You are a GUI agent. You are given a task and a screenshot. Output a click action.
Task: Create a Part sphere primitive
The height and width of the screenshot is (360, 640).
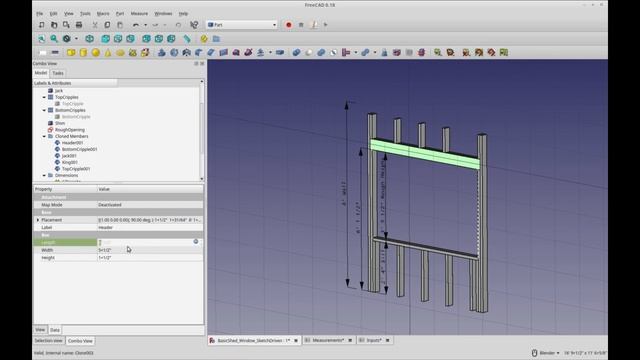(96, 53)
